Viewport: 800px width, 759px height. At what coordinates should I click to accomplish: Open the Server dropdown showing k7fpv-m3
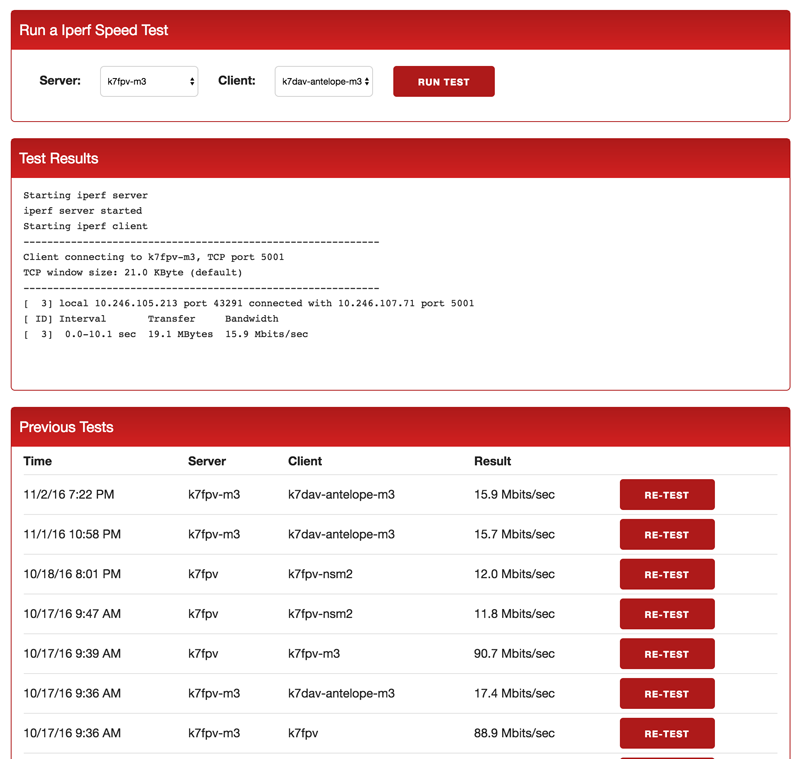point(149,81)
